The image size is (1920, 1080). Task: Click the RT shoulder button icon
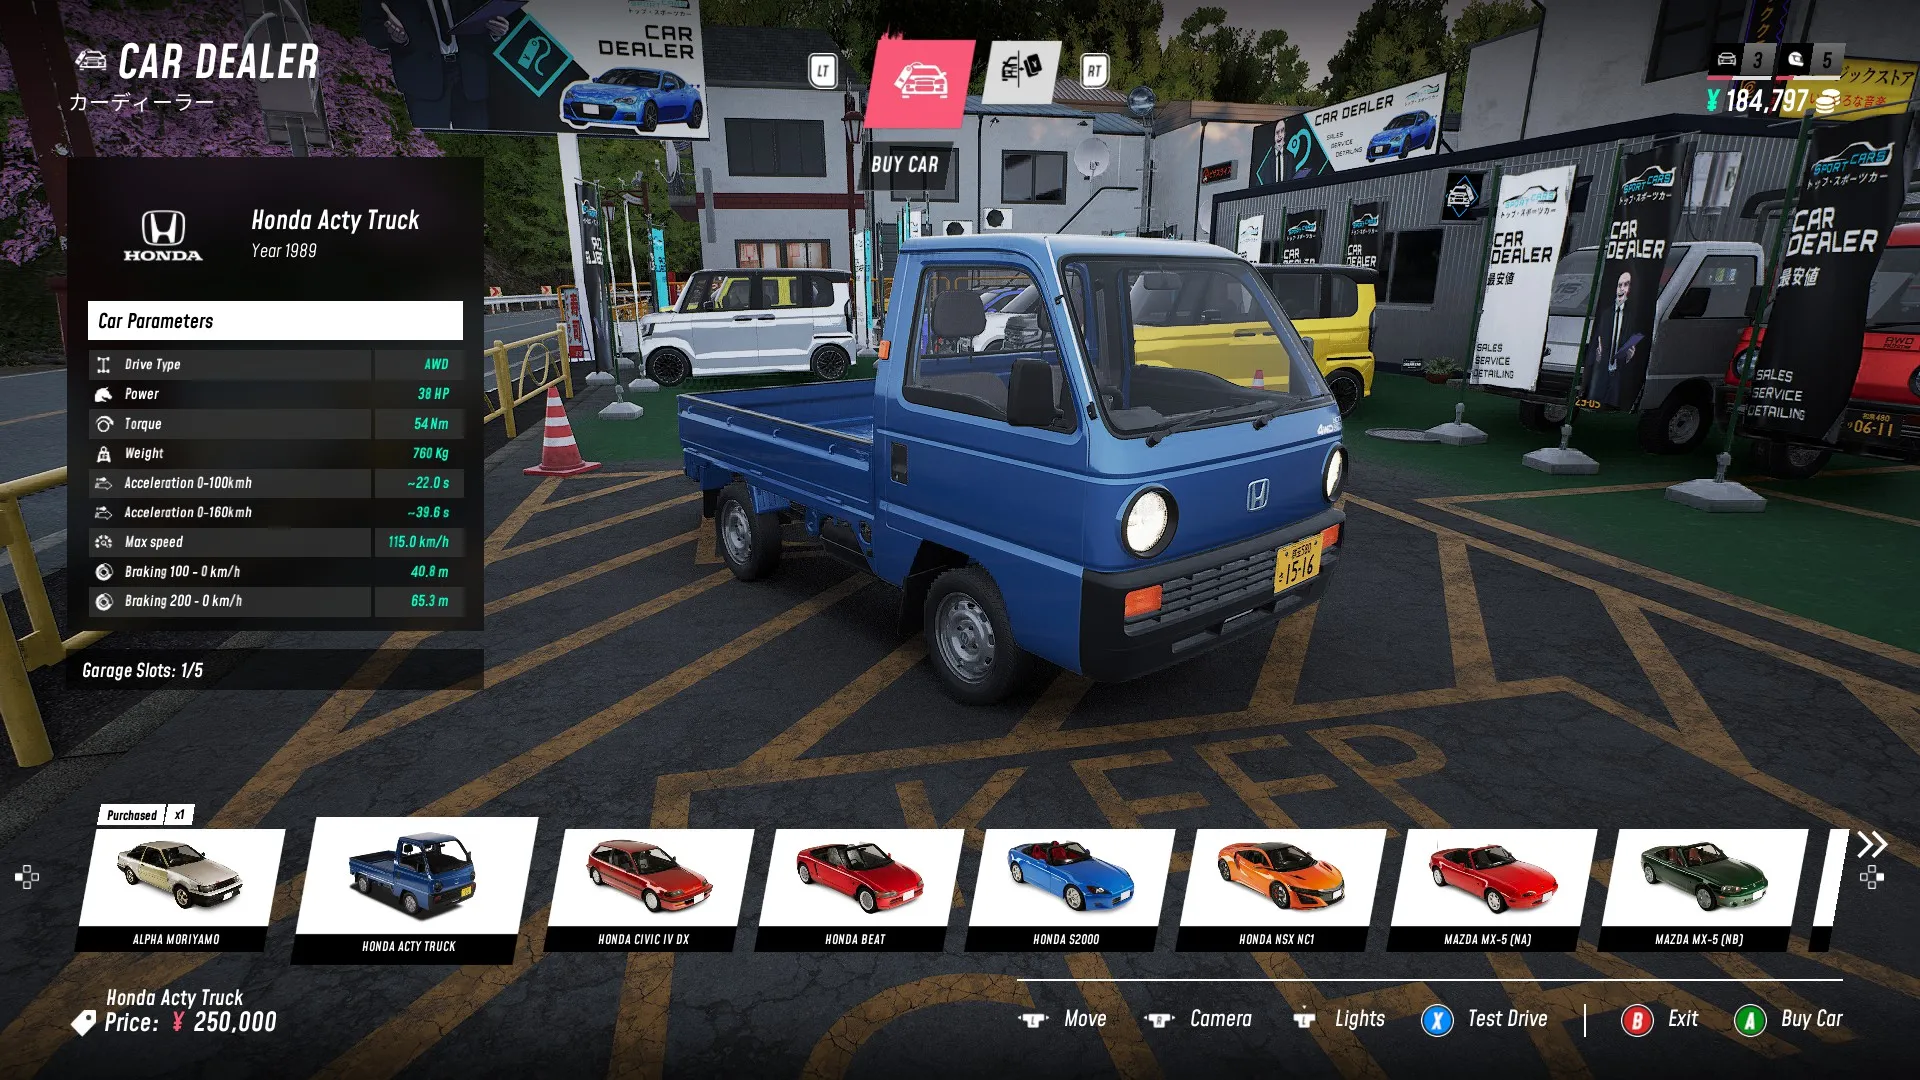click(1094, 71)
